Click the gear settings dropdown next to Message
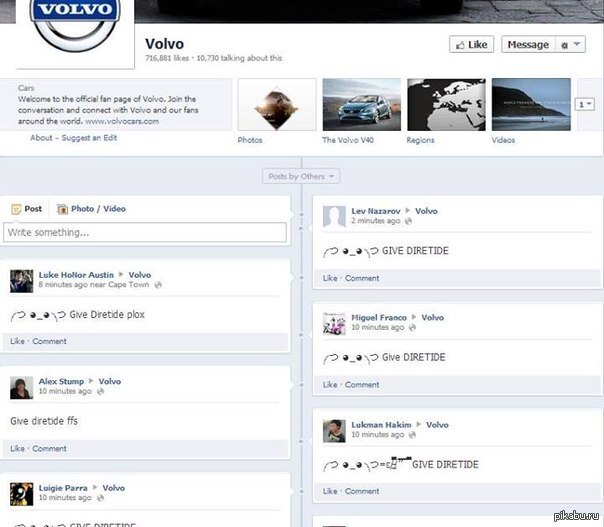 tap(571, 45)
